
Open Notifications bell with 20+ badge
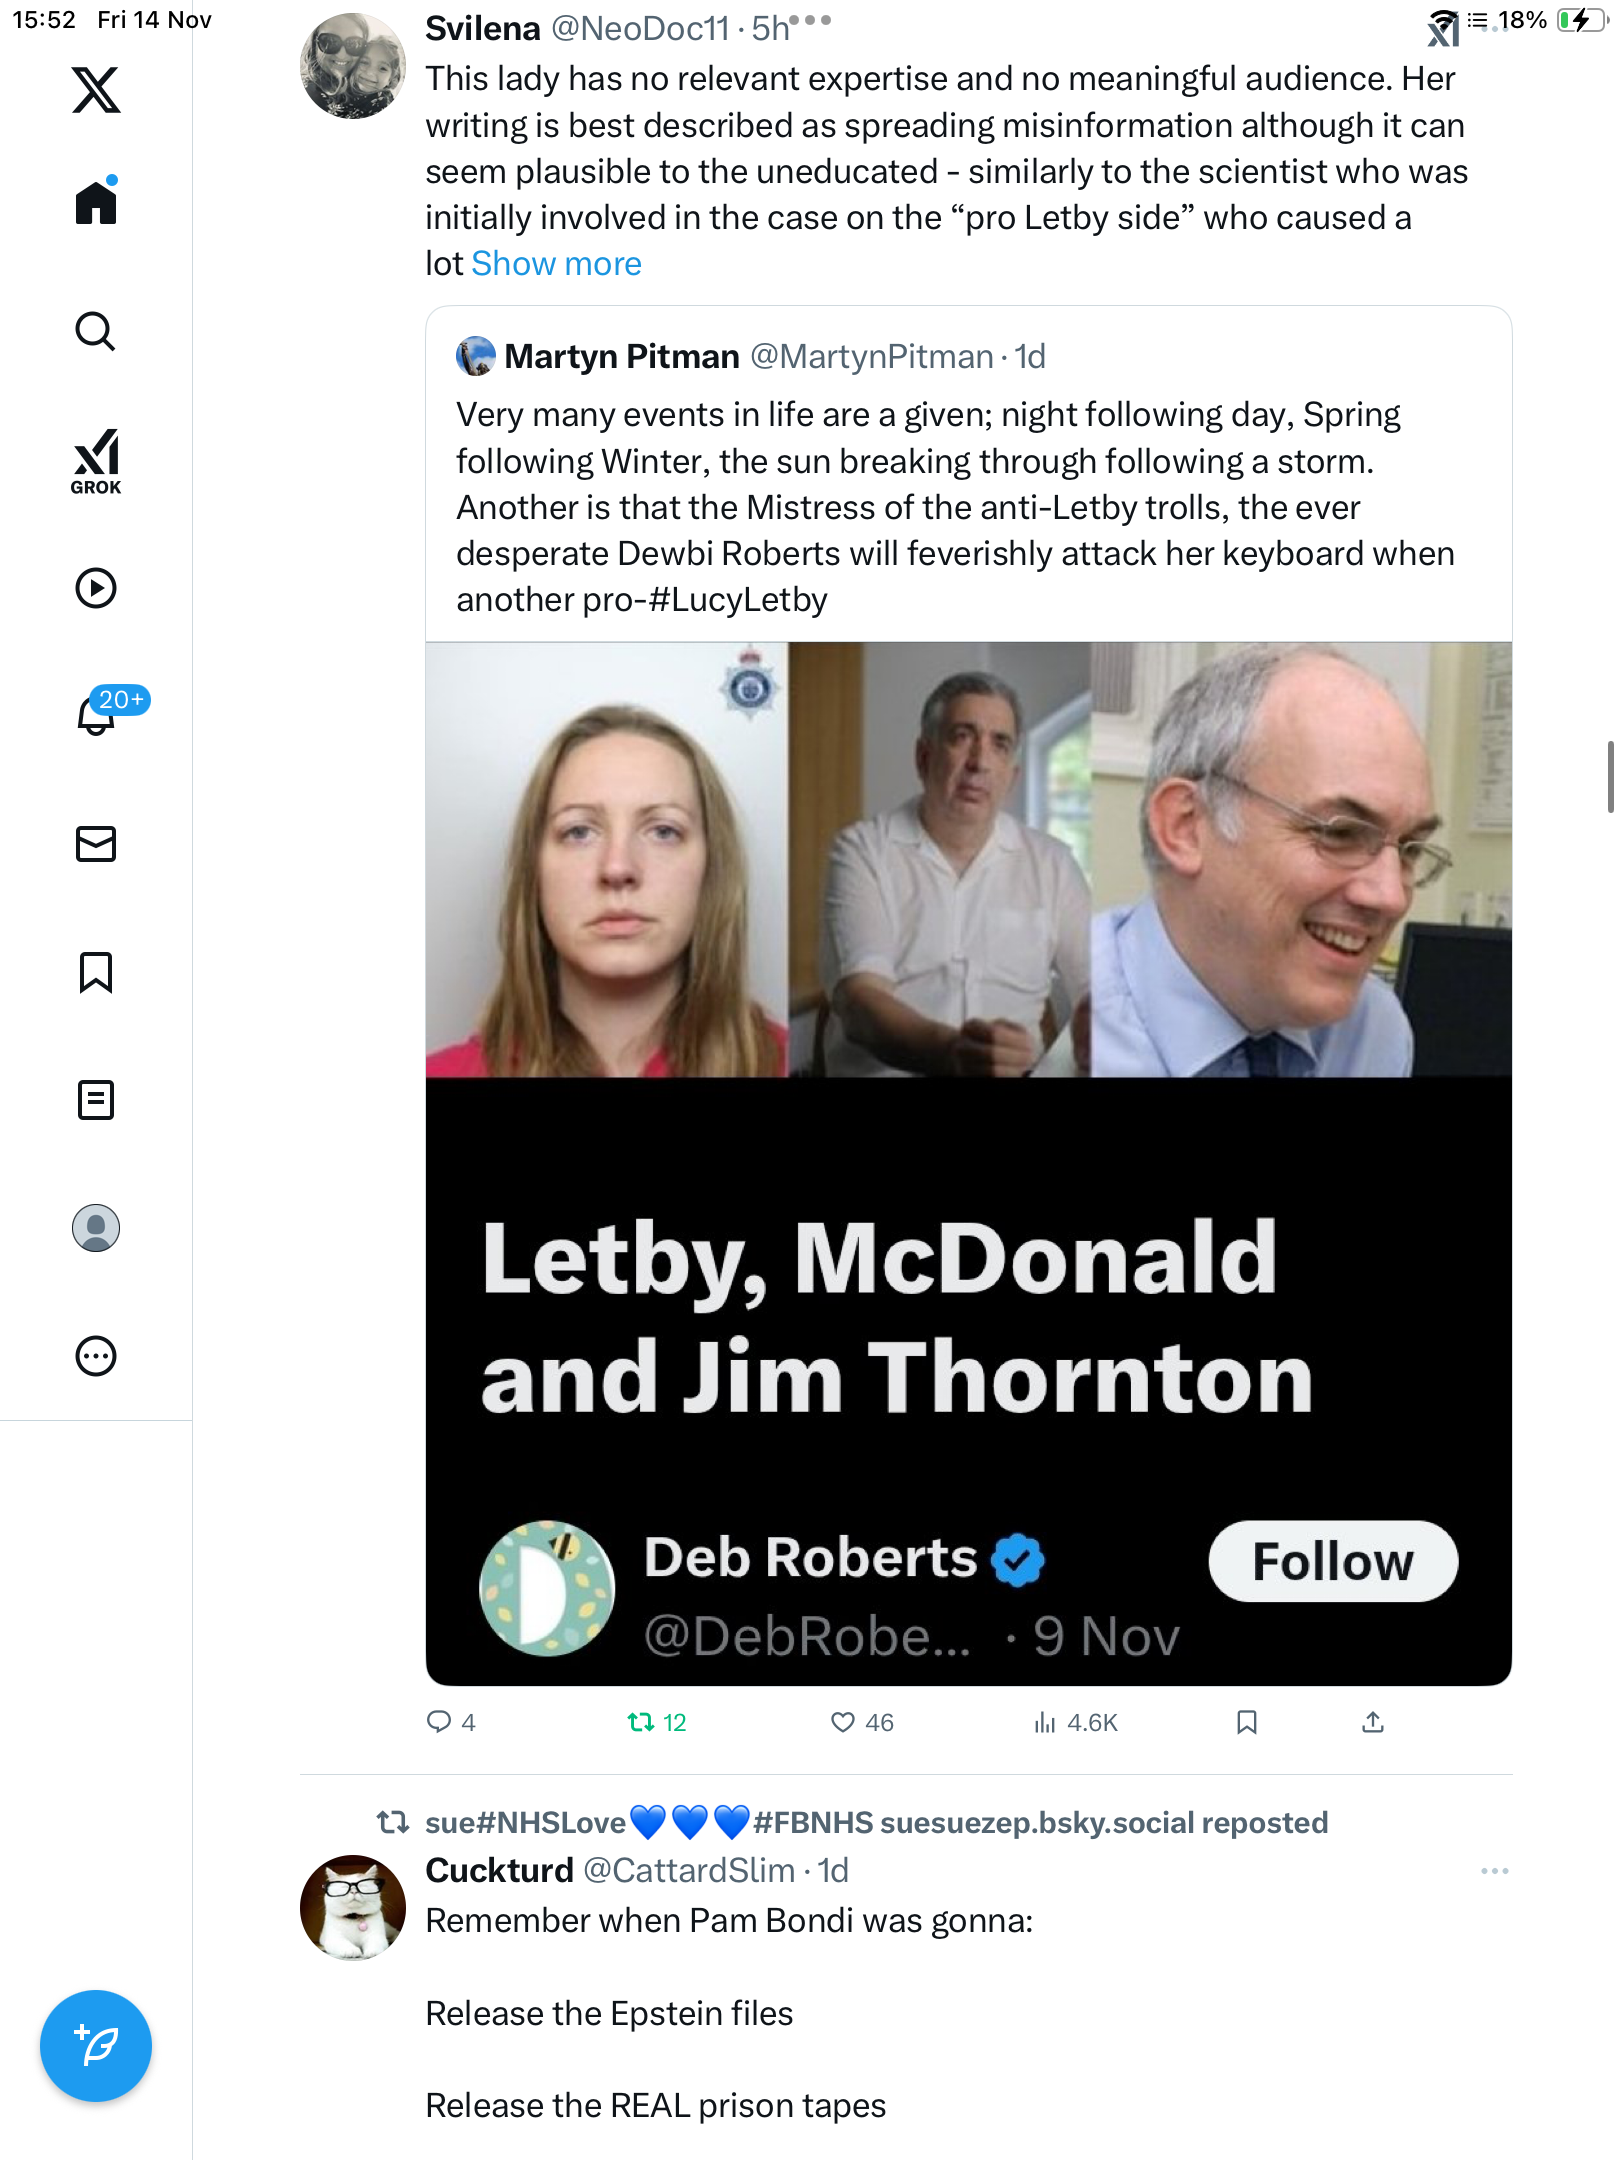pyautogui.click(x=98, y=714)
